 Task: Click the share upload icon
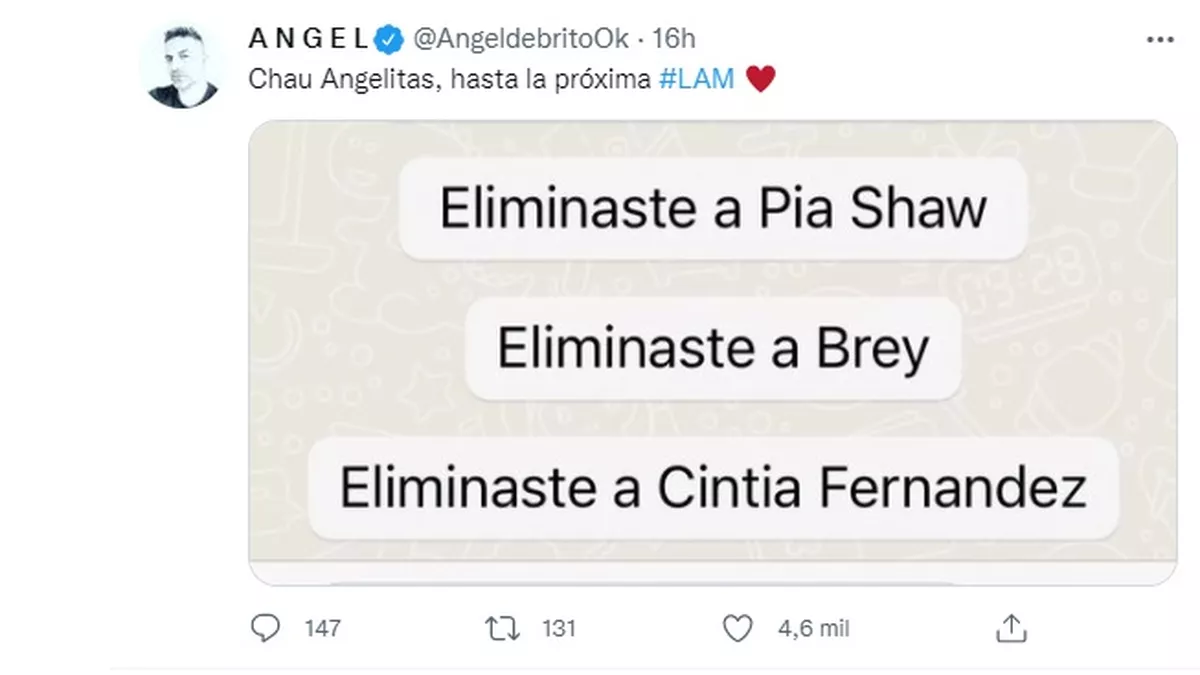[x=1011, y=627]
